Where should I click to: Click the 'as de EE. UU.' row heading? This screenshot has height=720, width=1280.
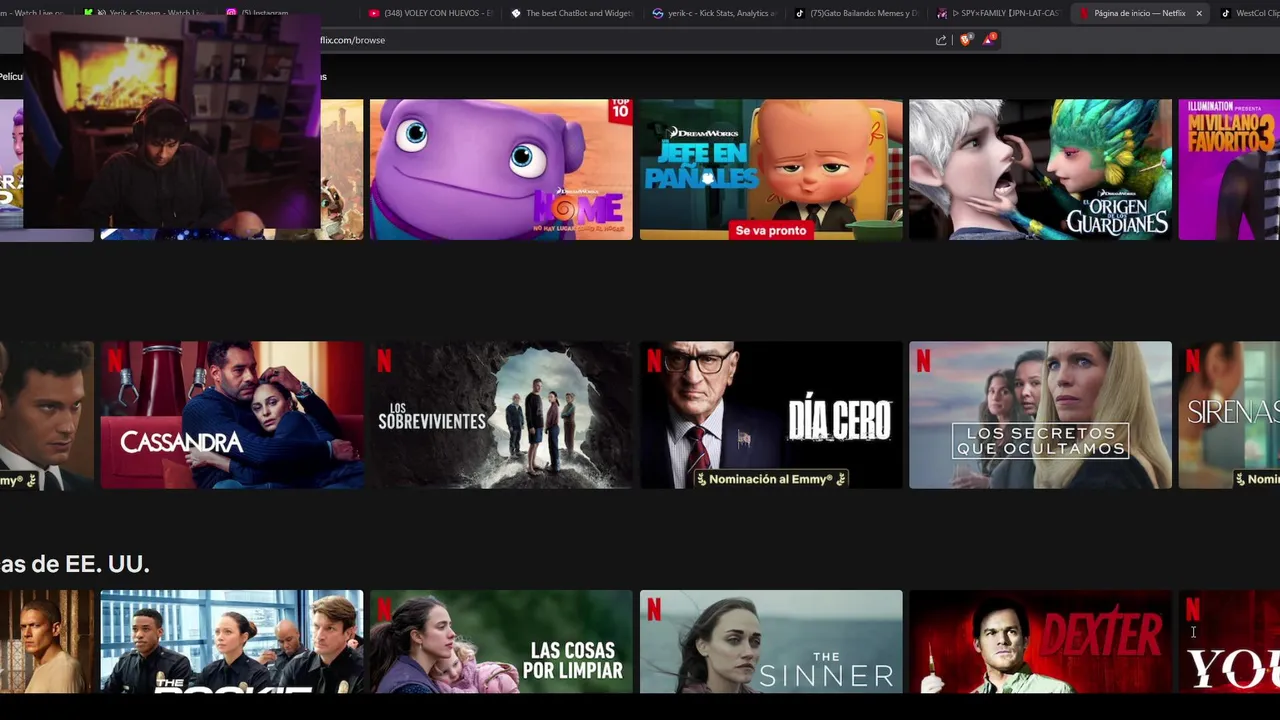[x=75, y=564]
